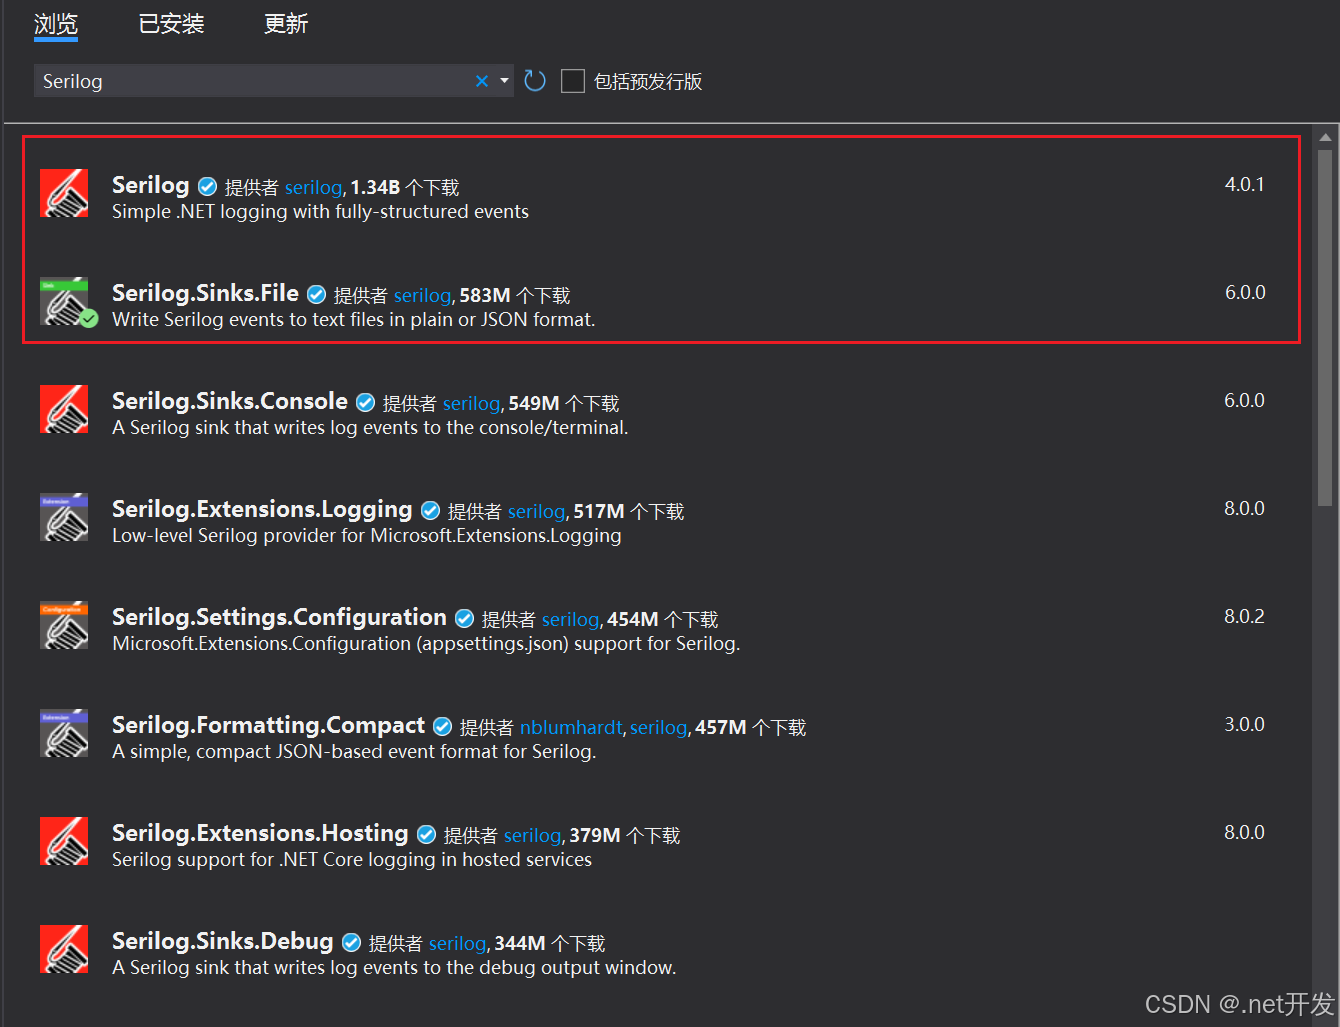Click 'Simple .NET logging with fully-structured events' description
This screenshot has width=1340, height=1027.
(x=320, y=212)
